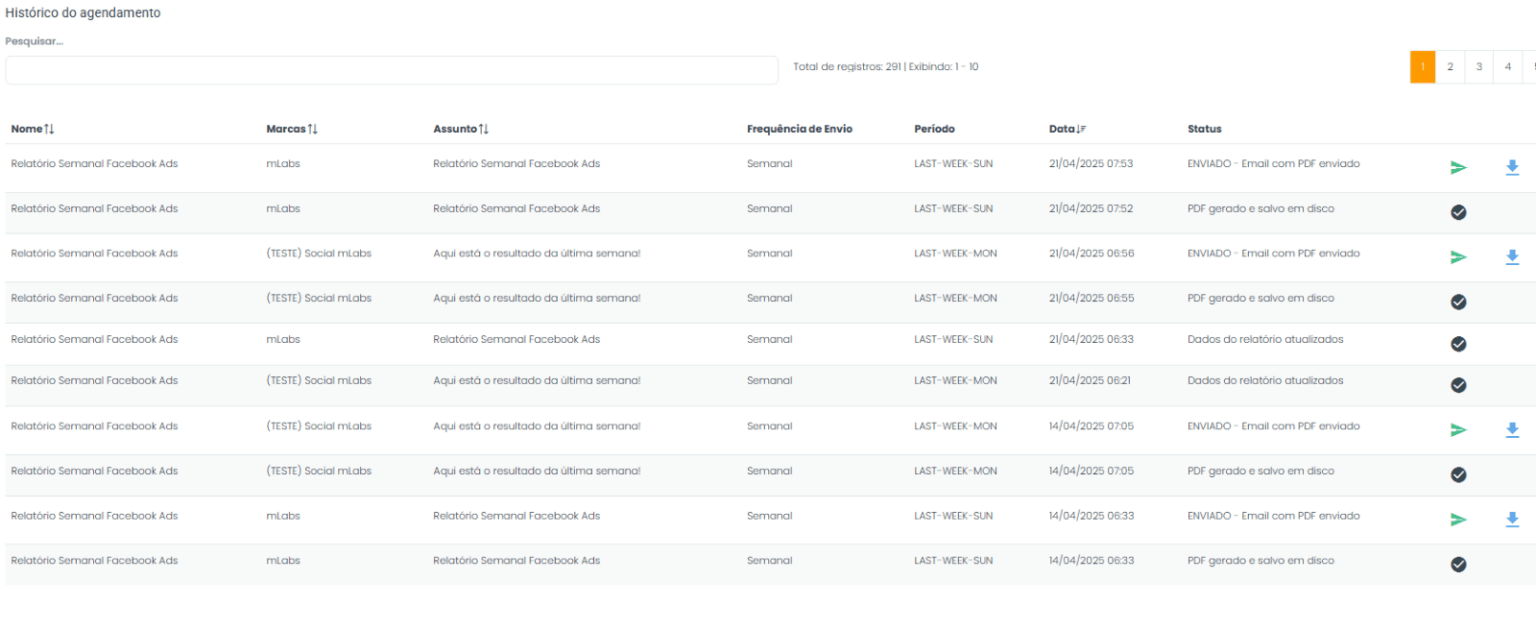Click send icon for 14/04/2025 07:05 row
Screen dimensions: 1536x630
[1458, 430]
